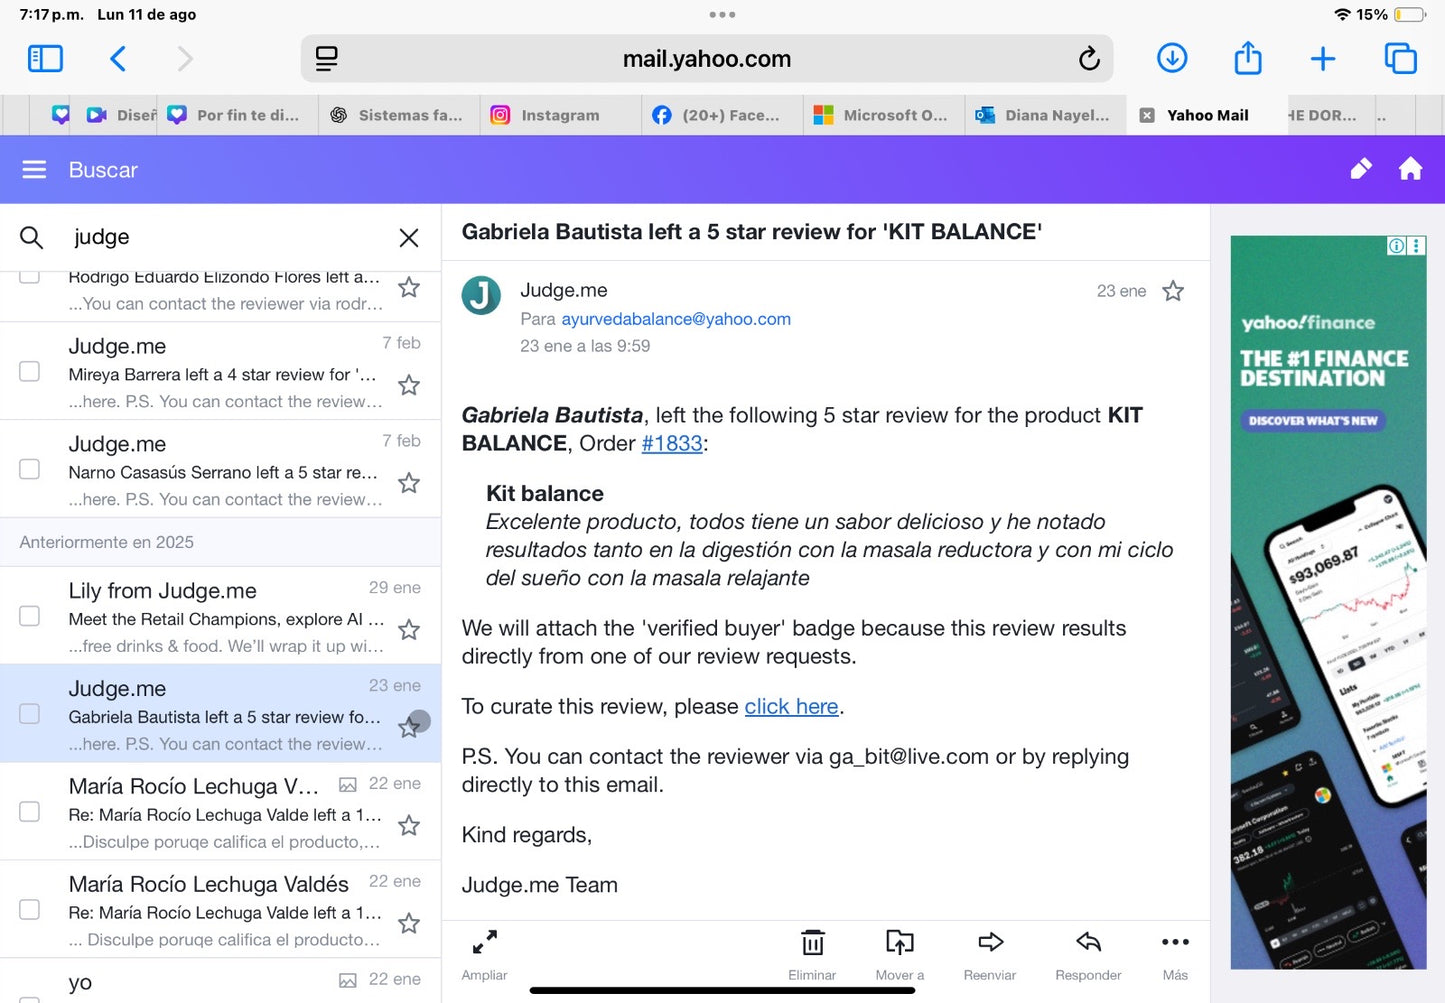Tick checkbox for María Rocío Lechuga Valdés
1445x1003 pixels.
pos(30,909)
